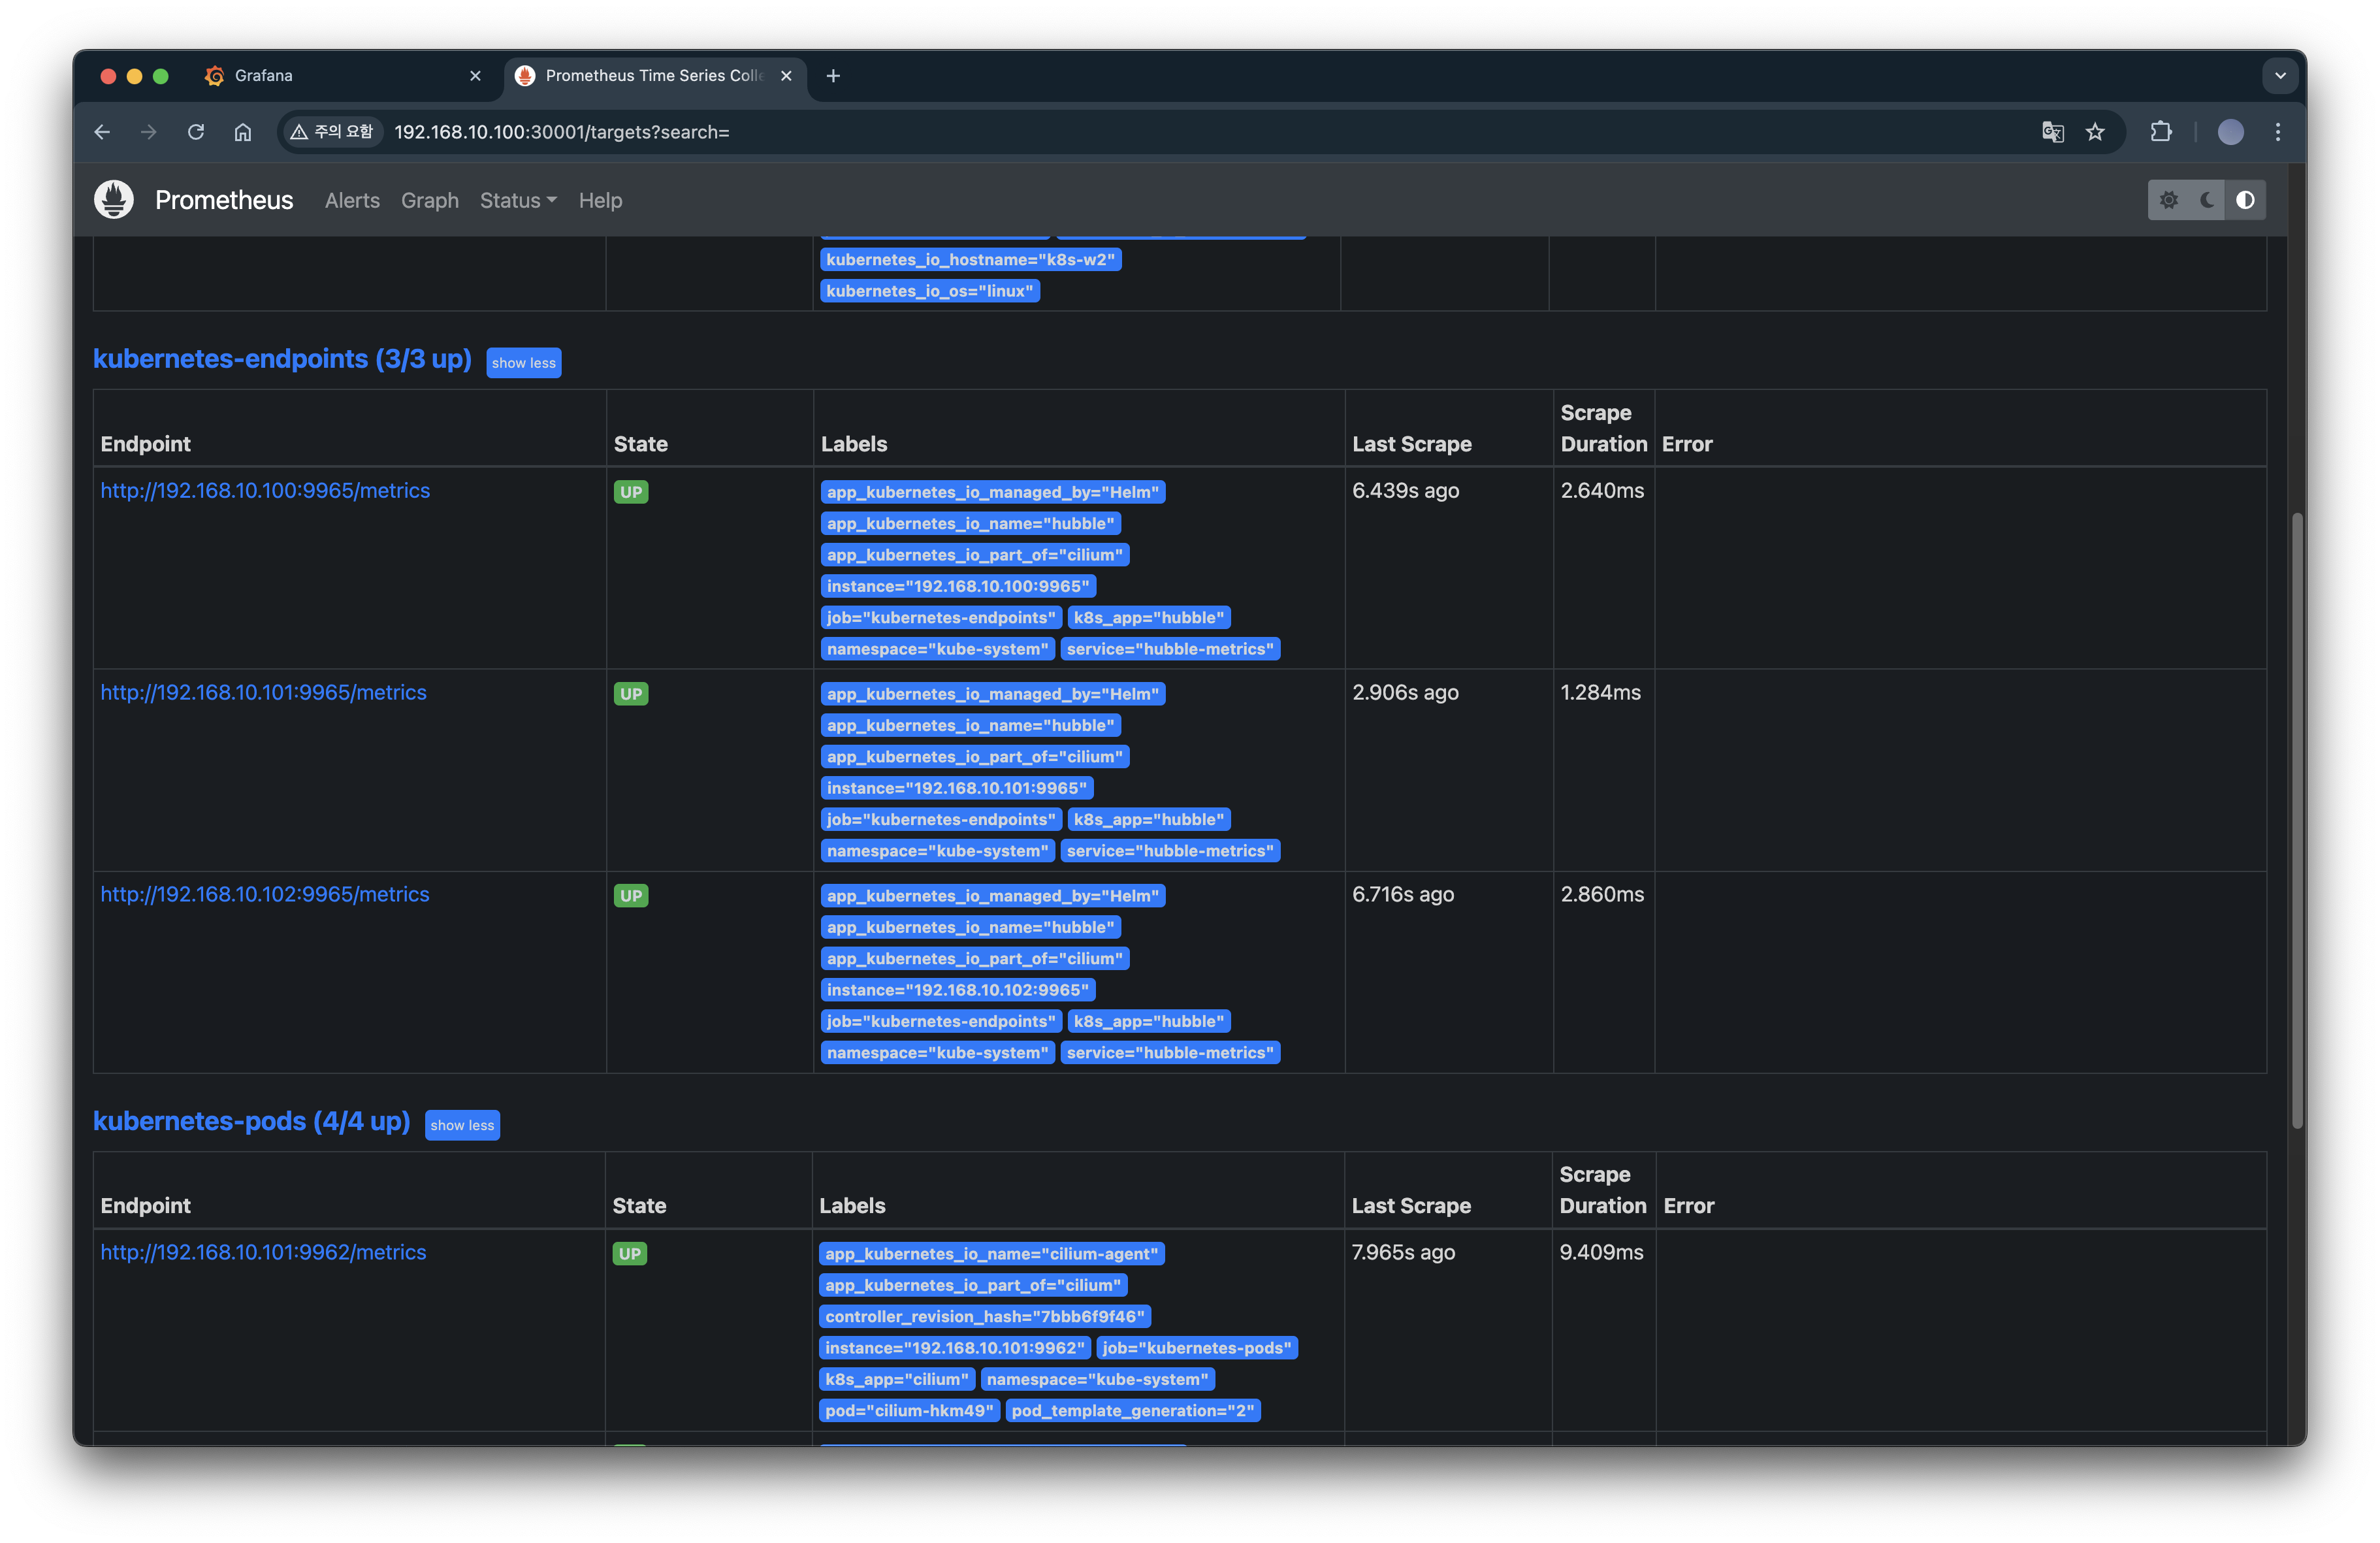Click the browser back arrow
This screenshot has height=1543, width=2380.
click(x=102, y=132)
